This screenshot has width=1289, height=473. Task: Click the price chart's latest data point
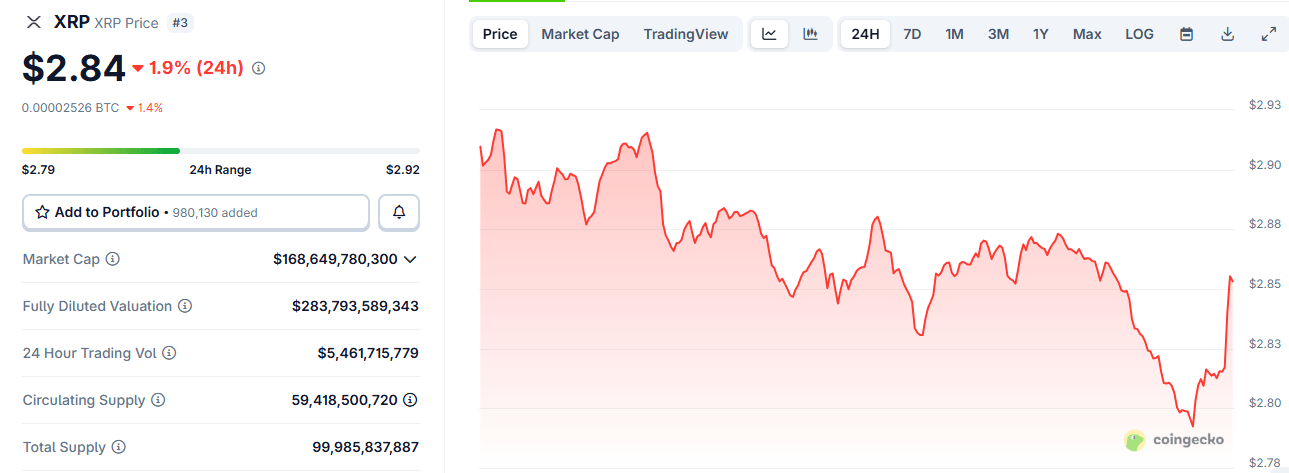pyautogui.click(x=1232, y=280)
